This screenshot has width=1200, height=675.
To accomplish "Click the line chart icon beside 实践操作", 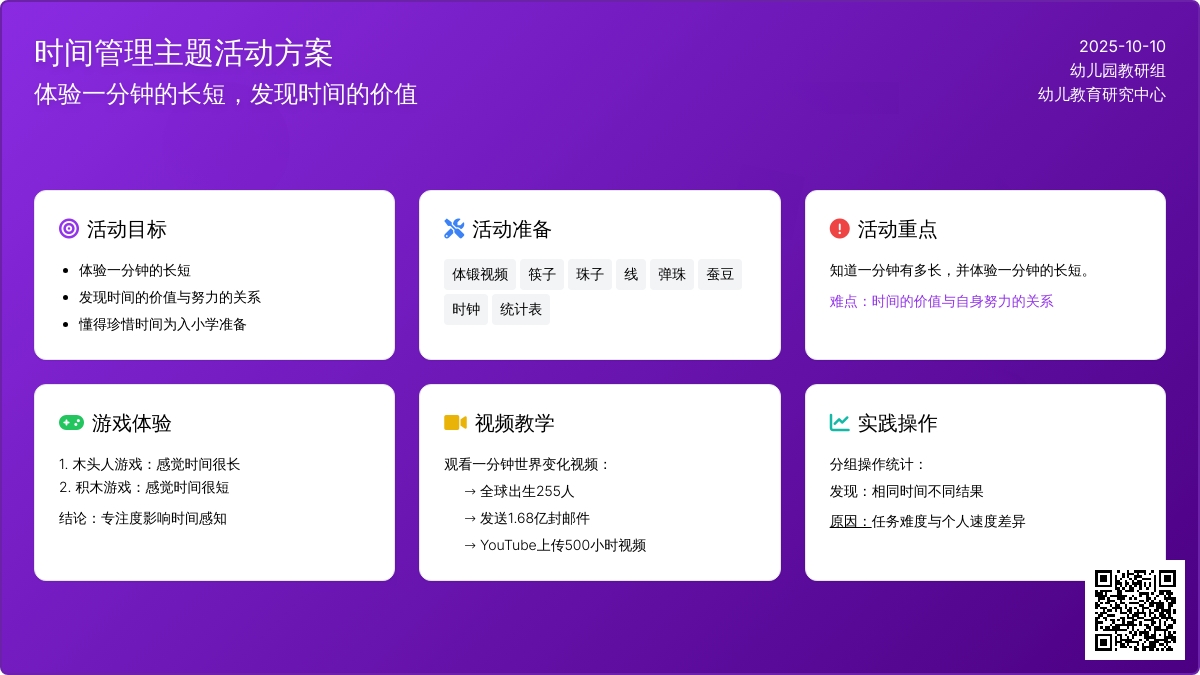I will click(x=839, y=423).
